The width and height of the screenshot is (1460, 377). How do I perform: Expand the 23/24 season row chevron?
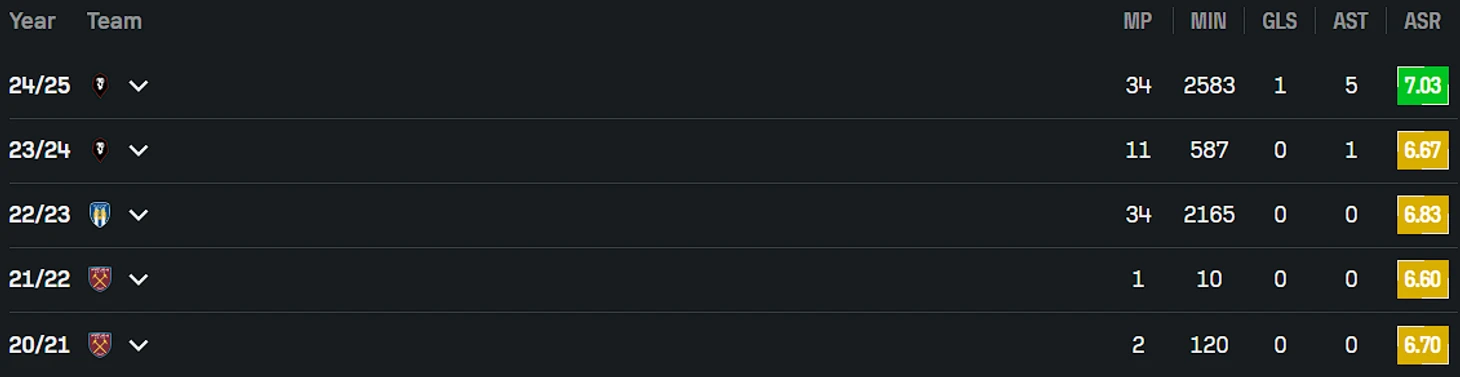click(139, 150)
